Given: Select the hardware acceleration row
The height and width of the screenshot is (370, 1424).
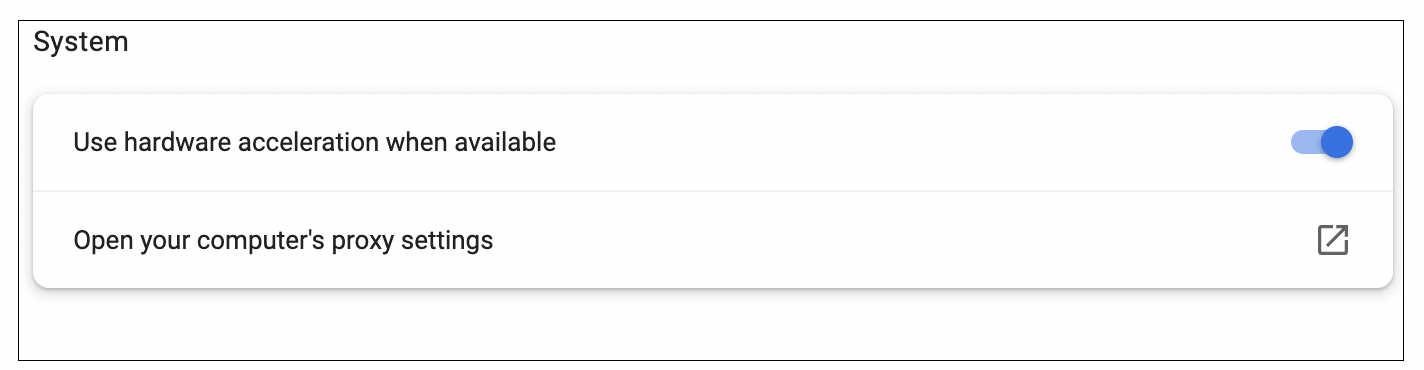Looking at the screenshot, I should [713, 142].
